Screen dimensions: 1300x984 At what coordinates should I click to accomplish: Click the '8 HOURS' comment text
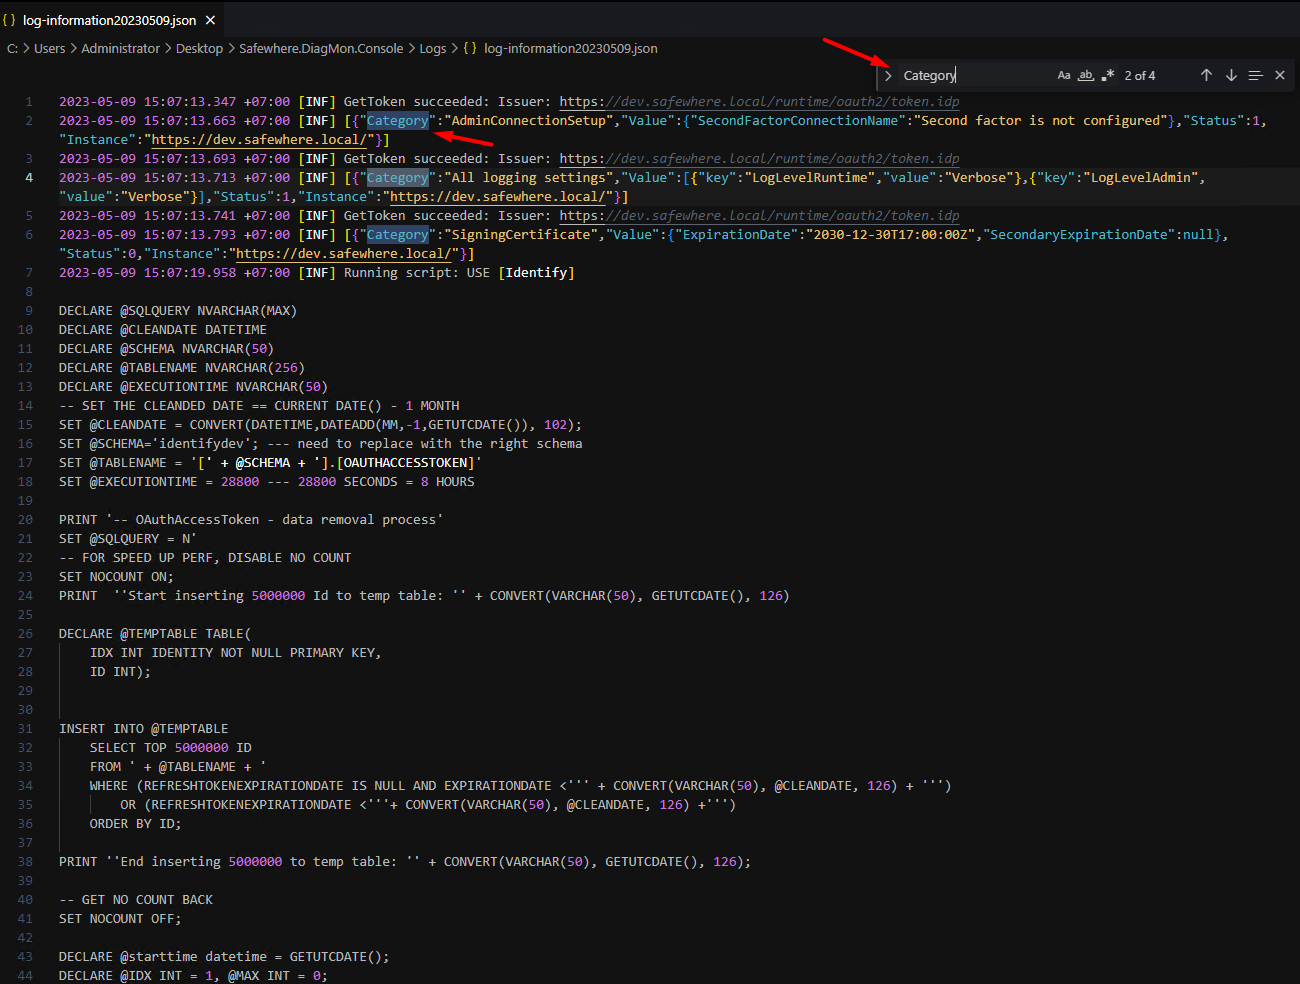[448, 481]
